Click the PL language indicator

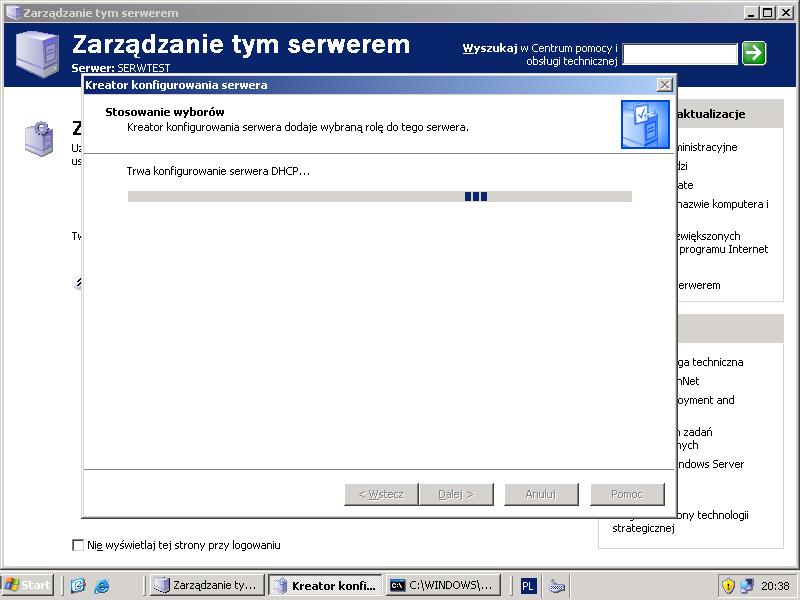[x=528, y=586]
